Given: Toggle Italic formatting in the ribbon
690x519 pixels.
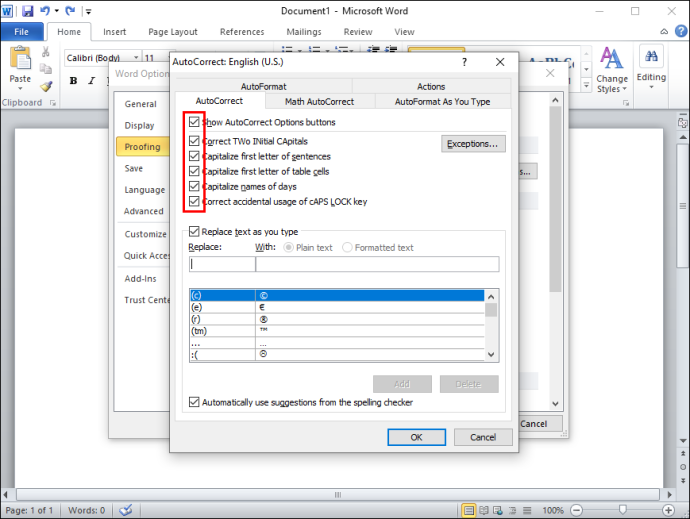Looking at the screenshot, I should tap(92, 81).
